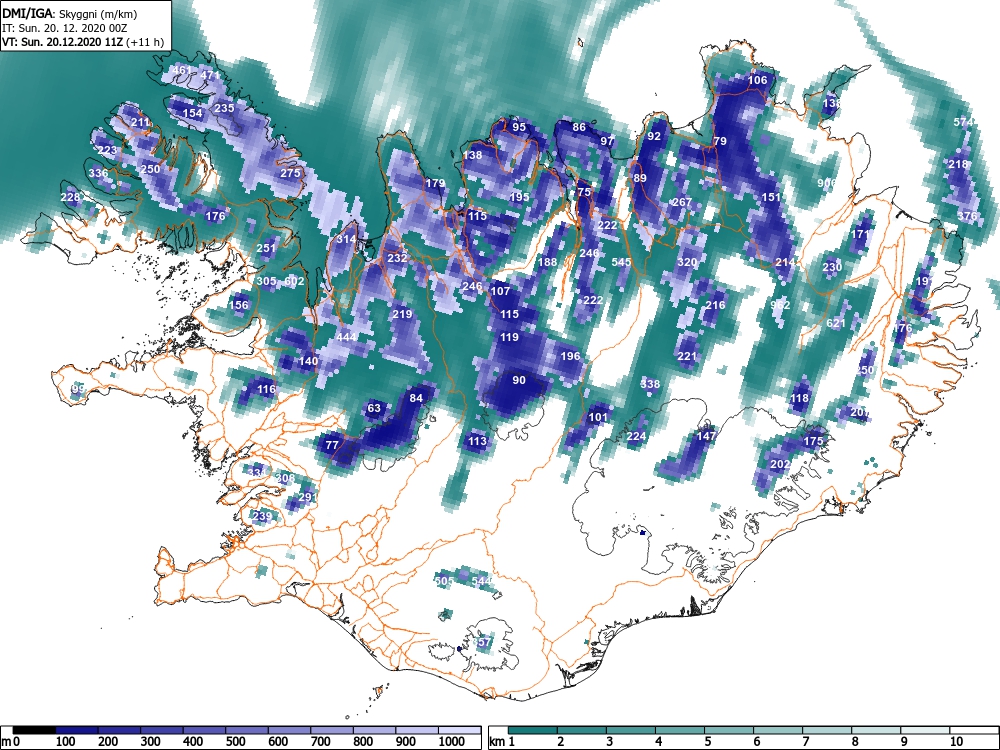The image size is (1000, 750).
Task: Click the map value 376
Action: click(967, 216)
